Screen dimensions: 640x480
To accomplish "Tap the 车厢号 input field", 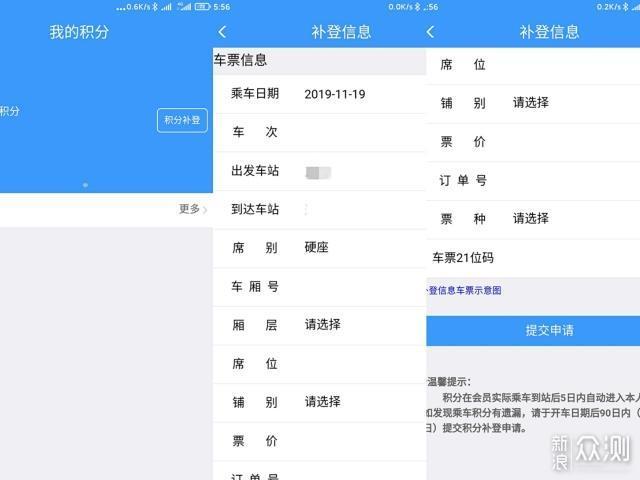I will 350,287.
